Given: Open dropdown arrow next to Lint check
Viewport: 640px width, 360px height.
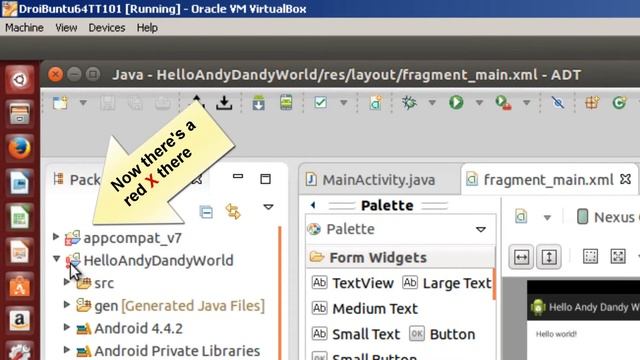Looking at the screenshot, I should point(344,103).
